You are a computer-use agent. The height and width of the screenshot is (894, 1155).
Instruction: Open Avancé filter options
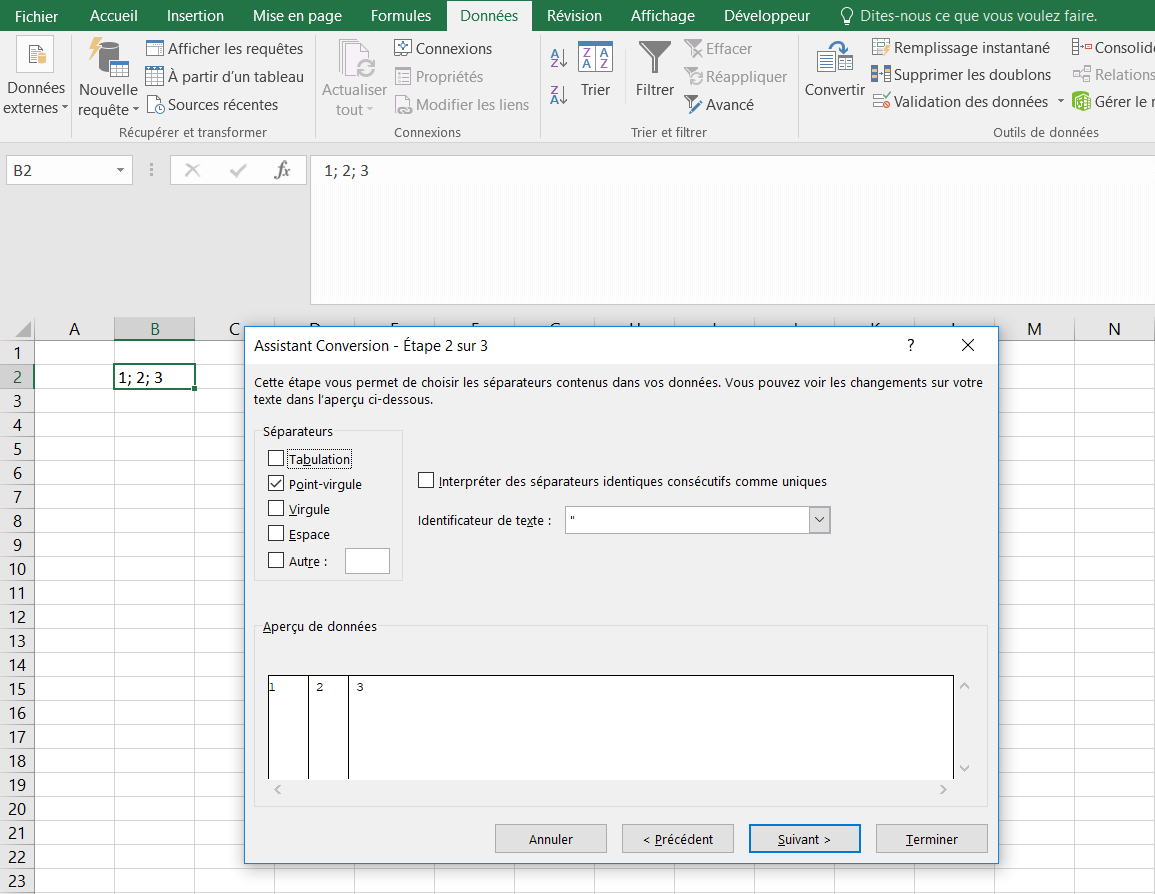pos(719,105)
